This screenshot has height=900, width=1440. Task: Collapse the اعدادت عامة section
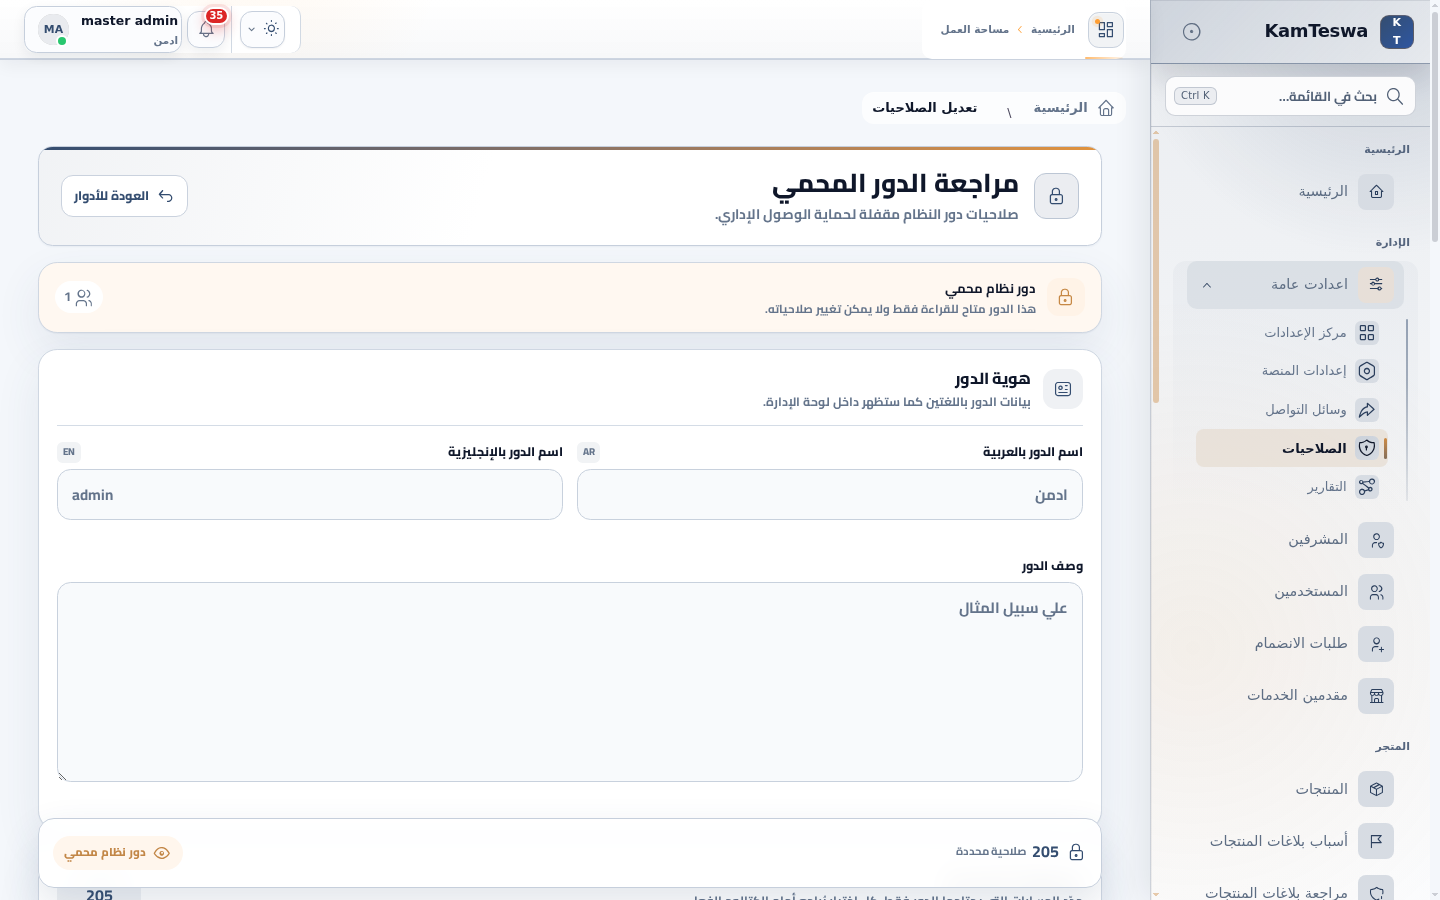coord(1296,285)
